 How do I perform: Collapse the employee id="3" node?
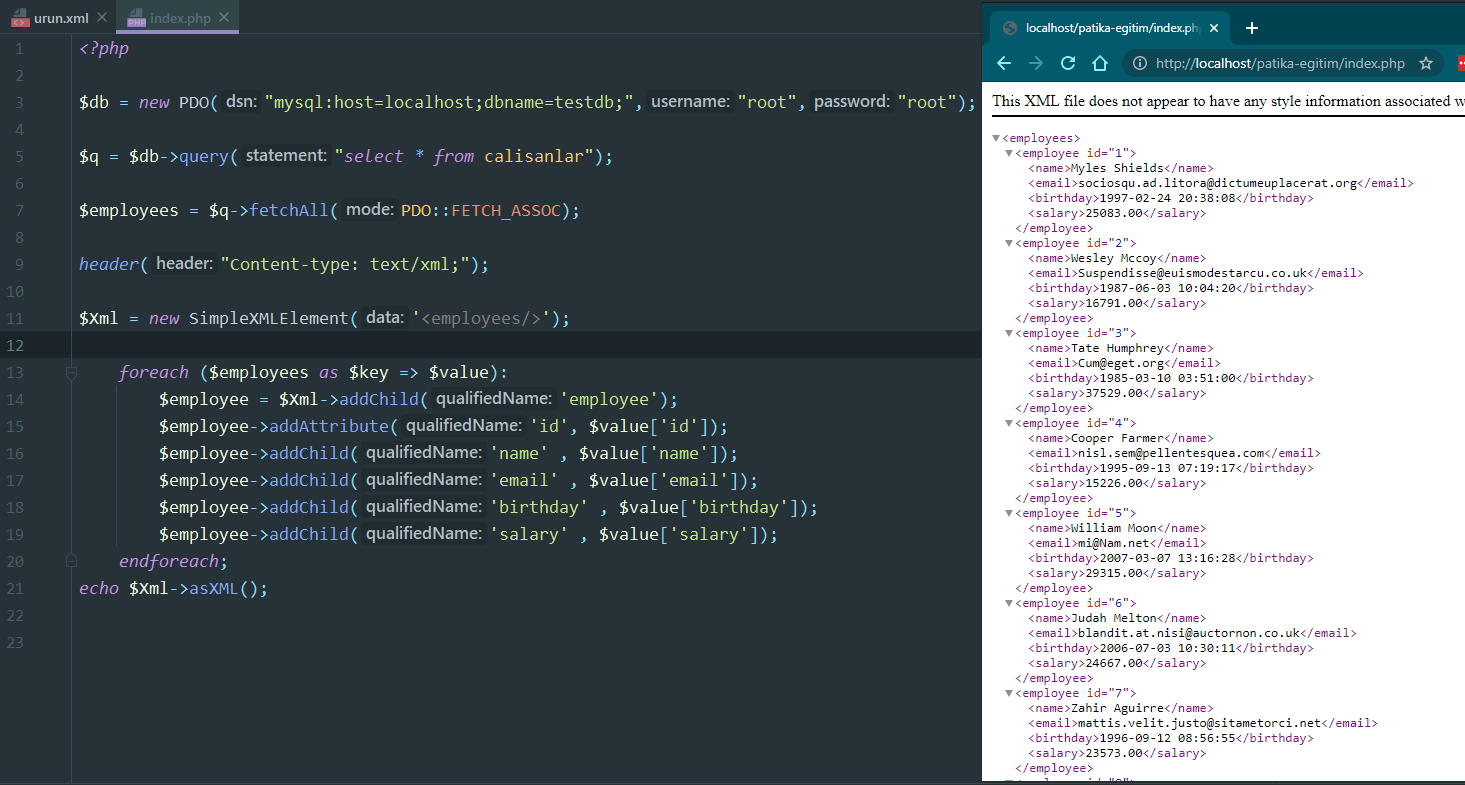coord(1009,333)
